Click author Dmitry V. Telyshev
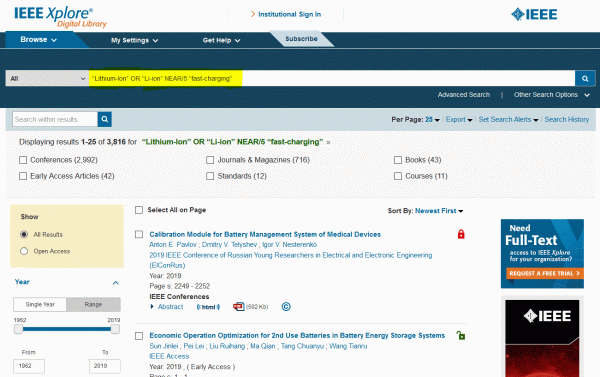This screenshot has height=377, width=600. pos(229,245)
